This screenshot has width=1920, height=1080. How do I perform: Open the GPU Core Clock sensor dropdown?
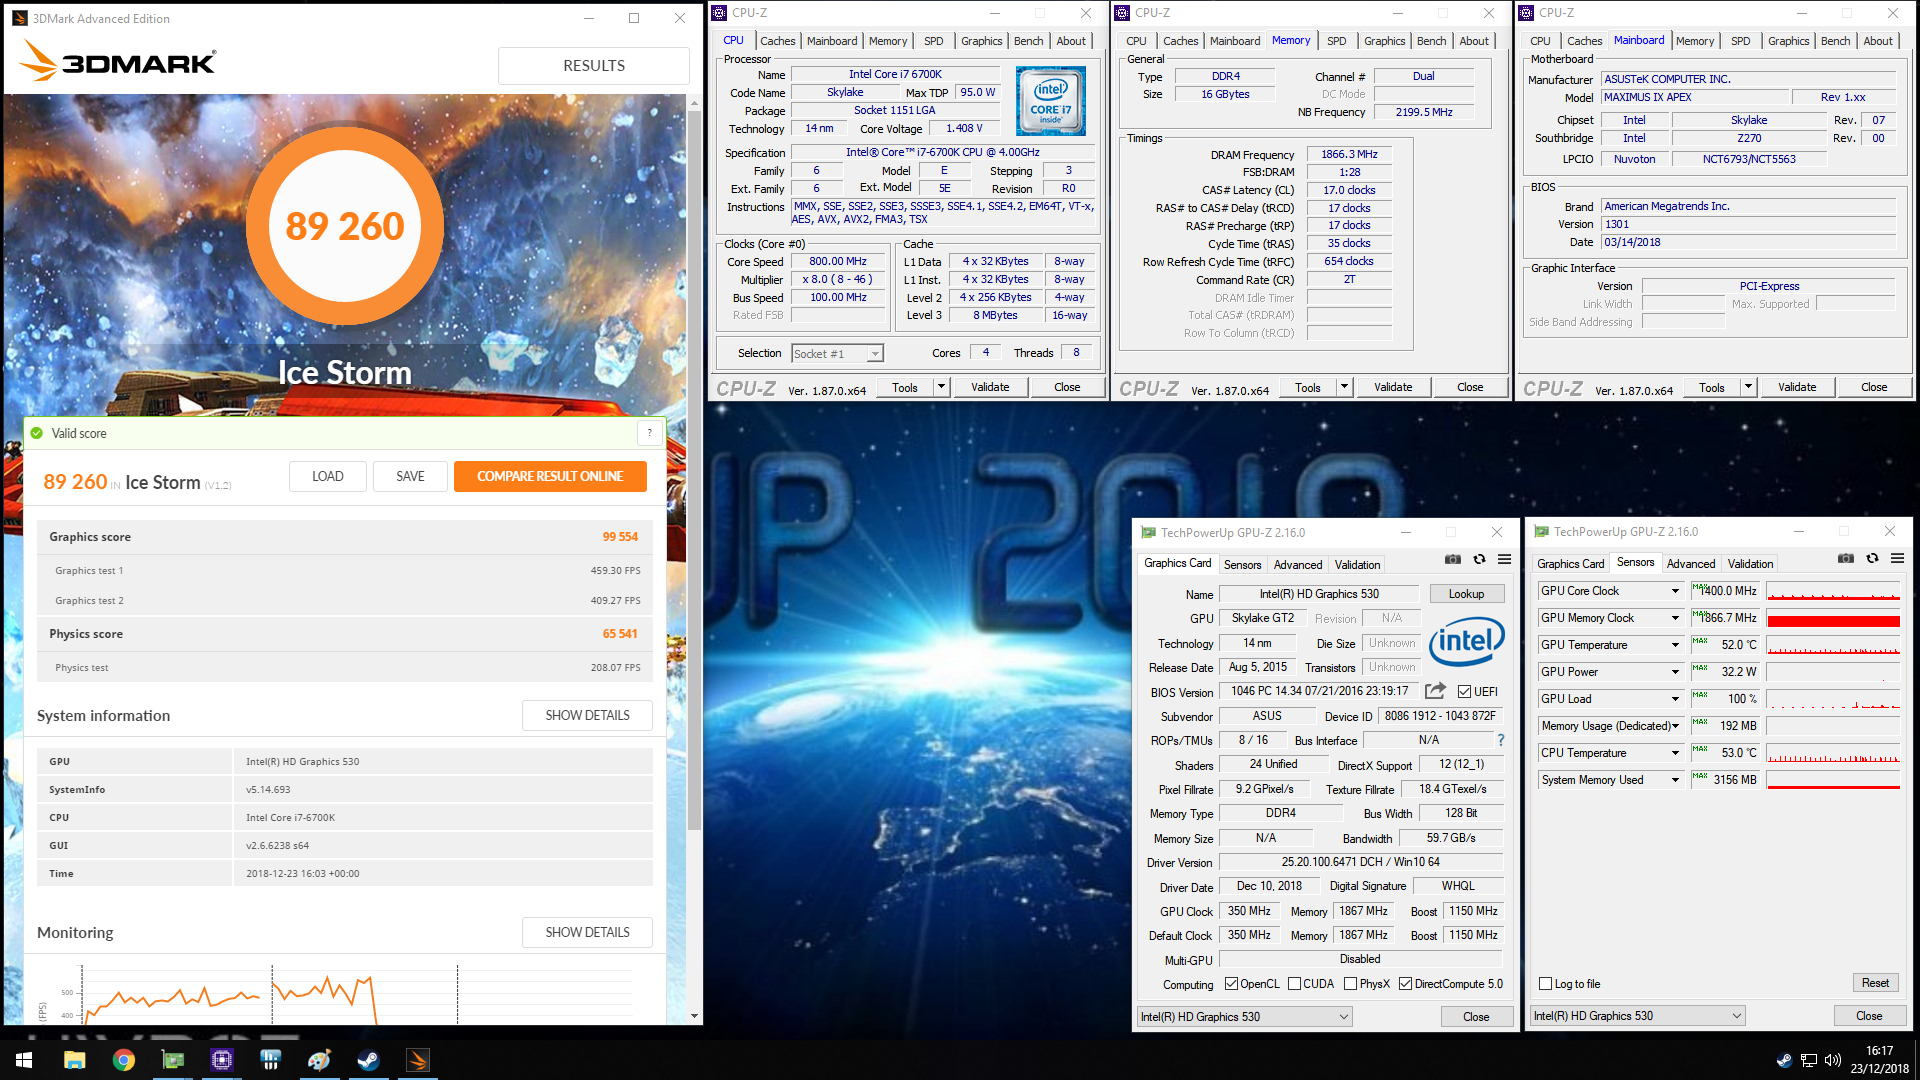pyautogui.click(x=1675, y=591)
